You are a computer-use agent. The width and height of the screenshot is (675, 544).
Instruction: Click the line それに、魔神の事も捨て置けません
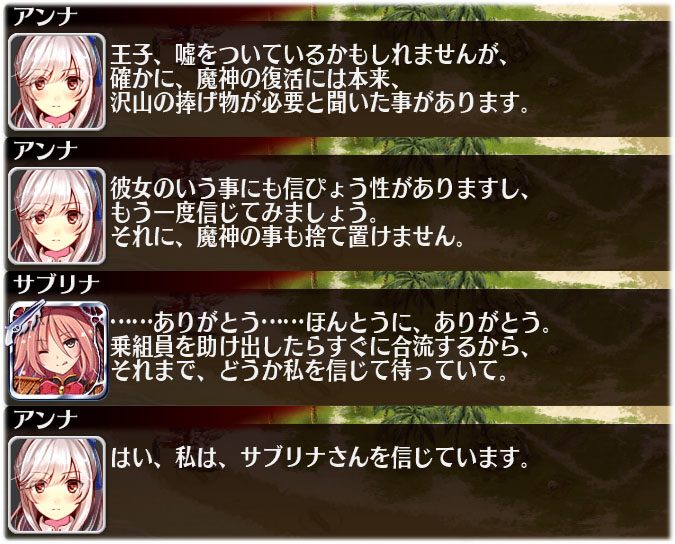click(287, 237)
